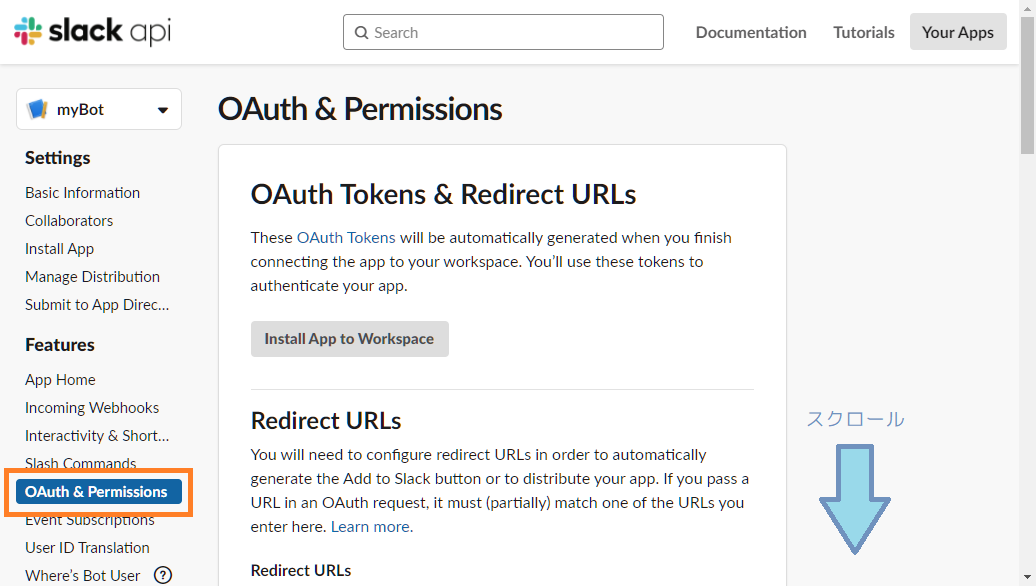1036x586 pixels.
Task: Open the Learn more link
Action: coord(370,526)
